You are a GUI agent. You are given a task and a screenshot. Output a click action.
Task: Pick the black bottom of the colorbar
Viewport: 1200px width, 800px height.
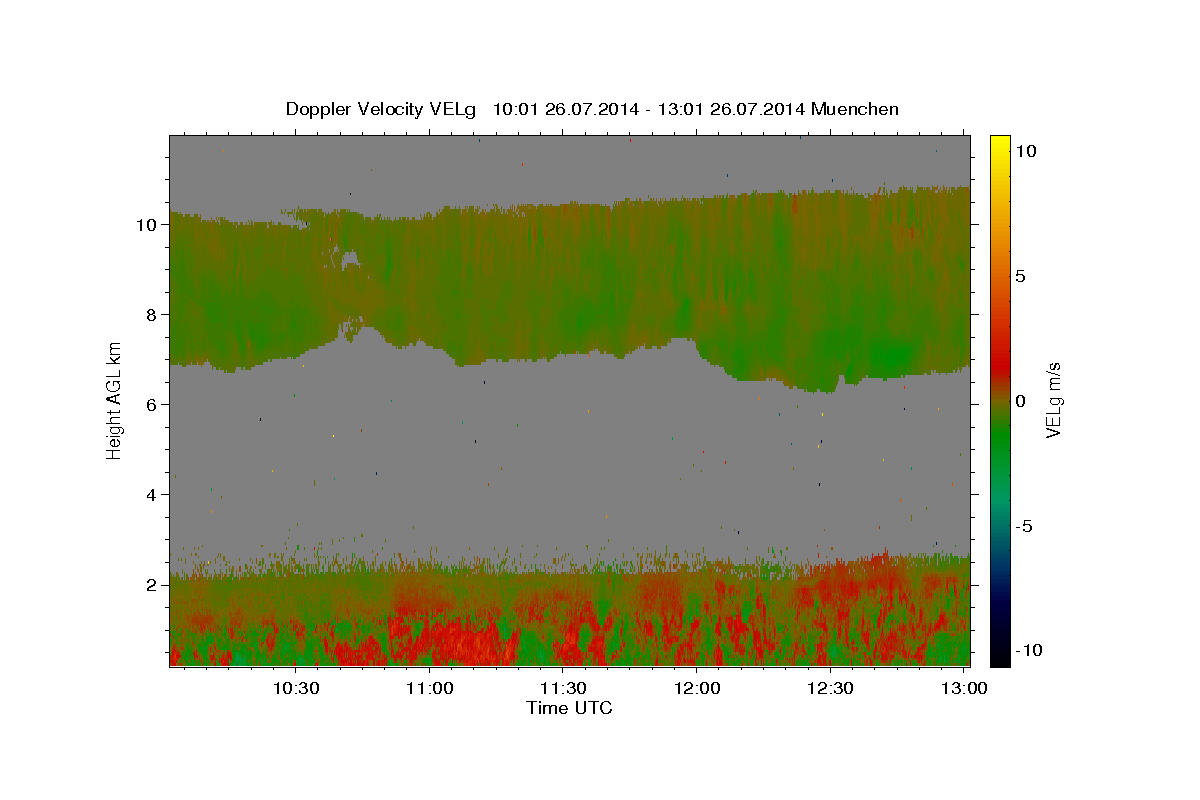[1000, 655]
